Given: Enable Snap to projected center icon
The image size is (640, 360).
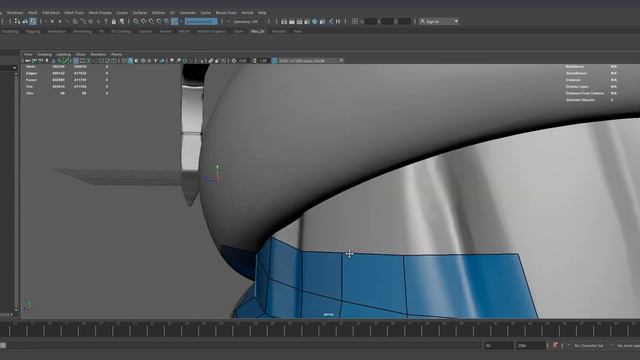Looking at the screenshot, I should pyautogui.click(x=159, y=21).
